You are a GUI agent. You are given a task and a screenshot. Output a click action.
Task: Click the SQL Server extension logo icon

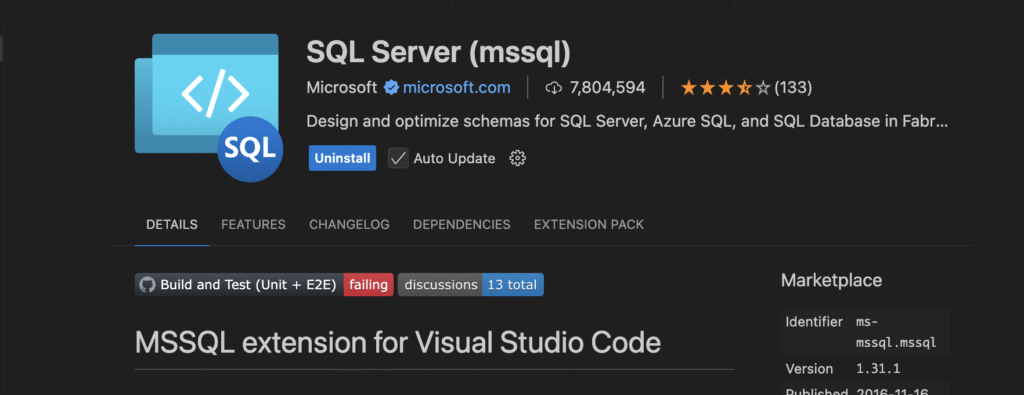coord(209,107)
